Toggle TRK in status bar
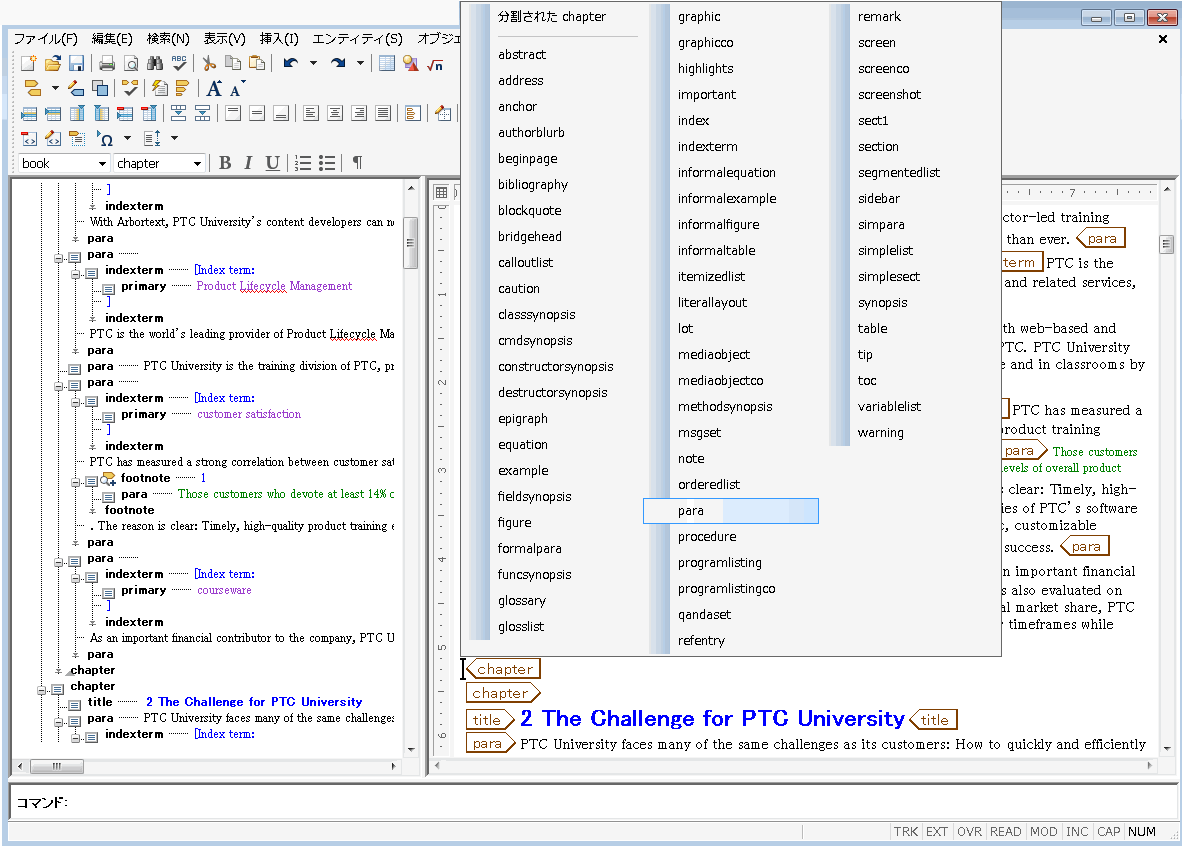Viewport: 1182px width, 846px height. point(905,831)
